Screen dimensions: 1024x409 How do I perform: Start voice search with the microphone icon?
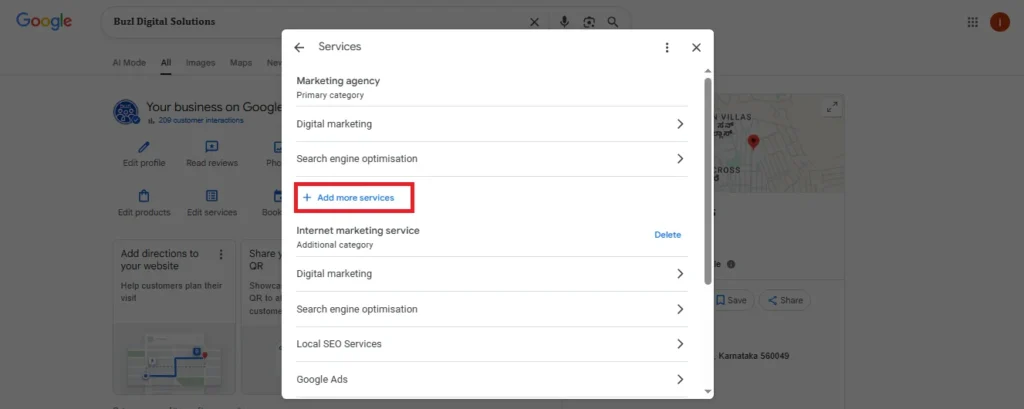click(565, 22)
